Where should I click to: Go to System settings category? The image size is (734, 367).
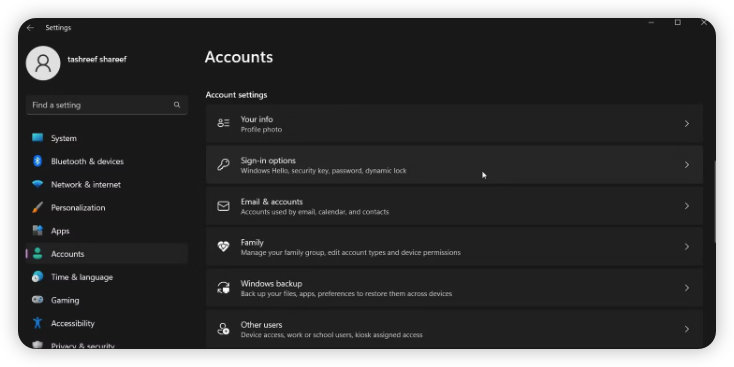click(x=107, y=138)
